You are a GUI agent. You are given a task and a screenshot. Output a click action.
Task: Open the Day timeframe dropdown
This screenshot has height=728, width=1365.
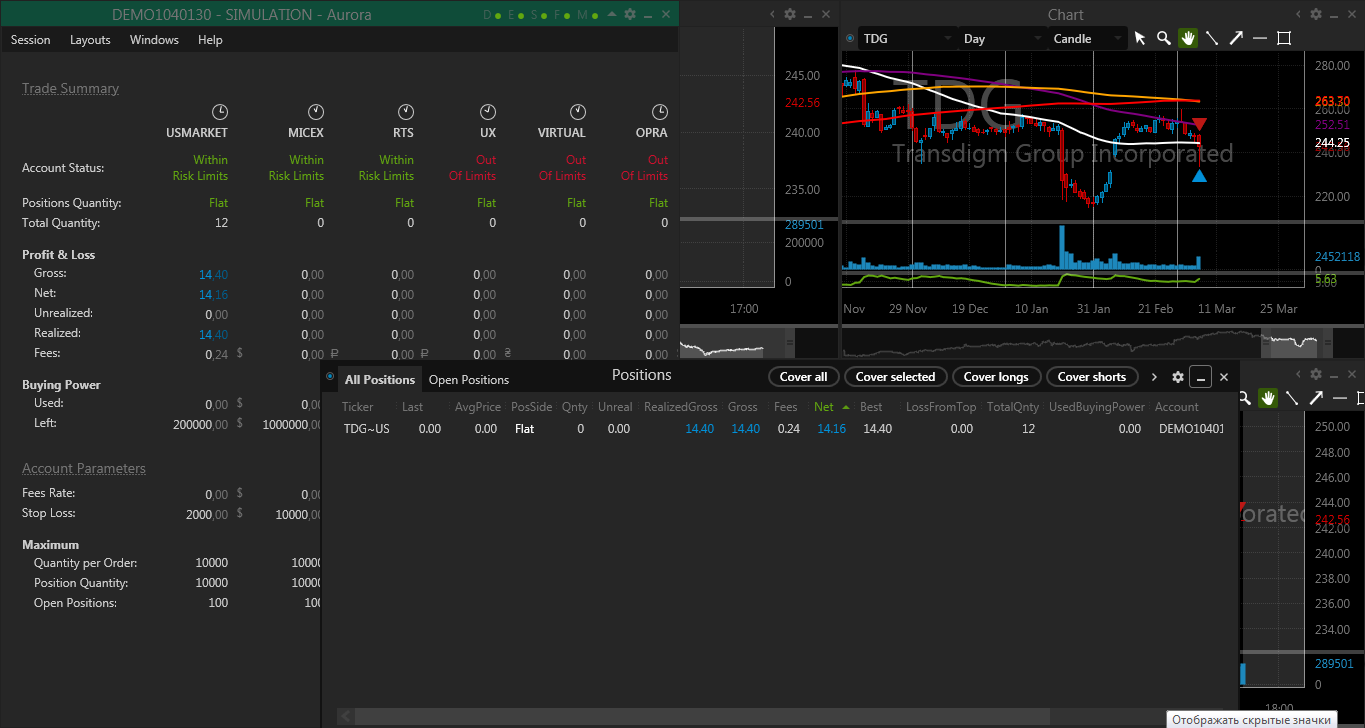click(1003, 38)
